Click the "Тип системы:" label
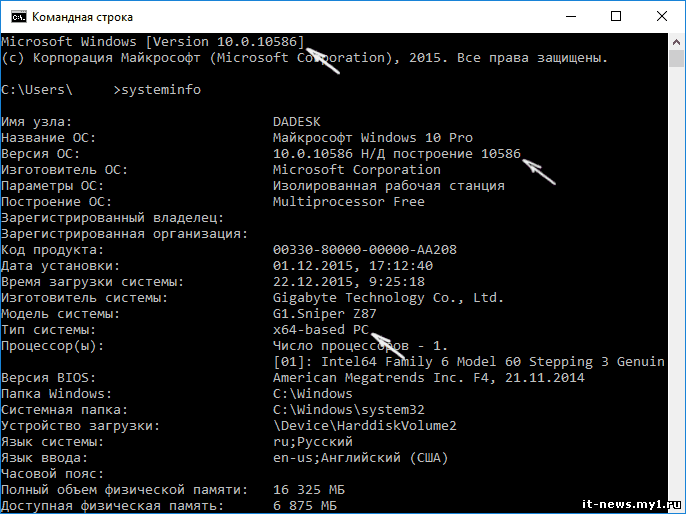This screenshot has width=686, height=514. (49, 330)
